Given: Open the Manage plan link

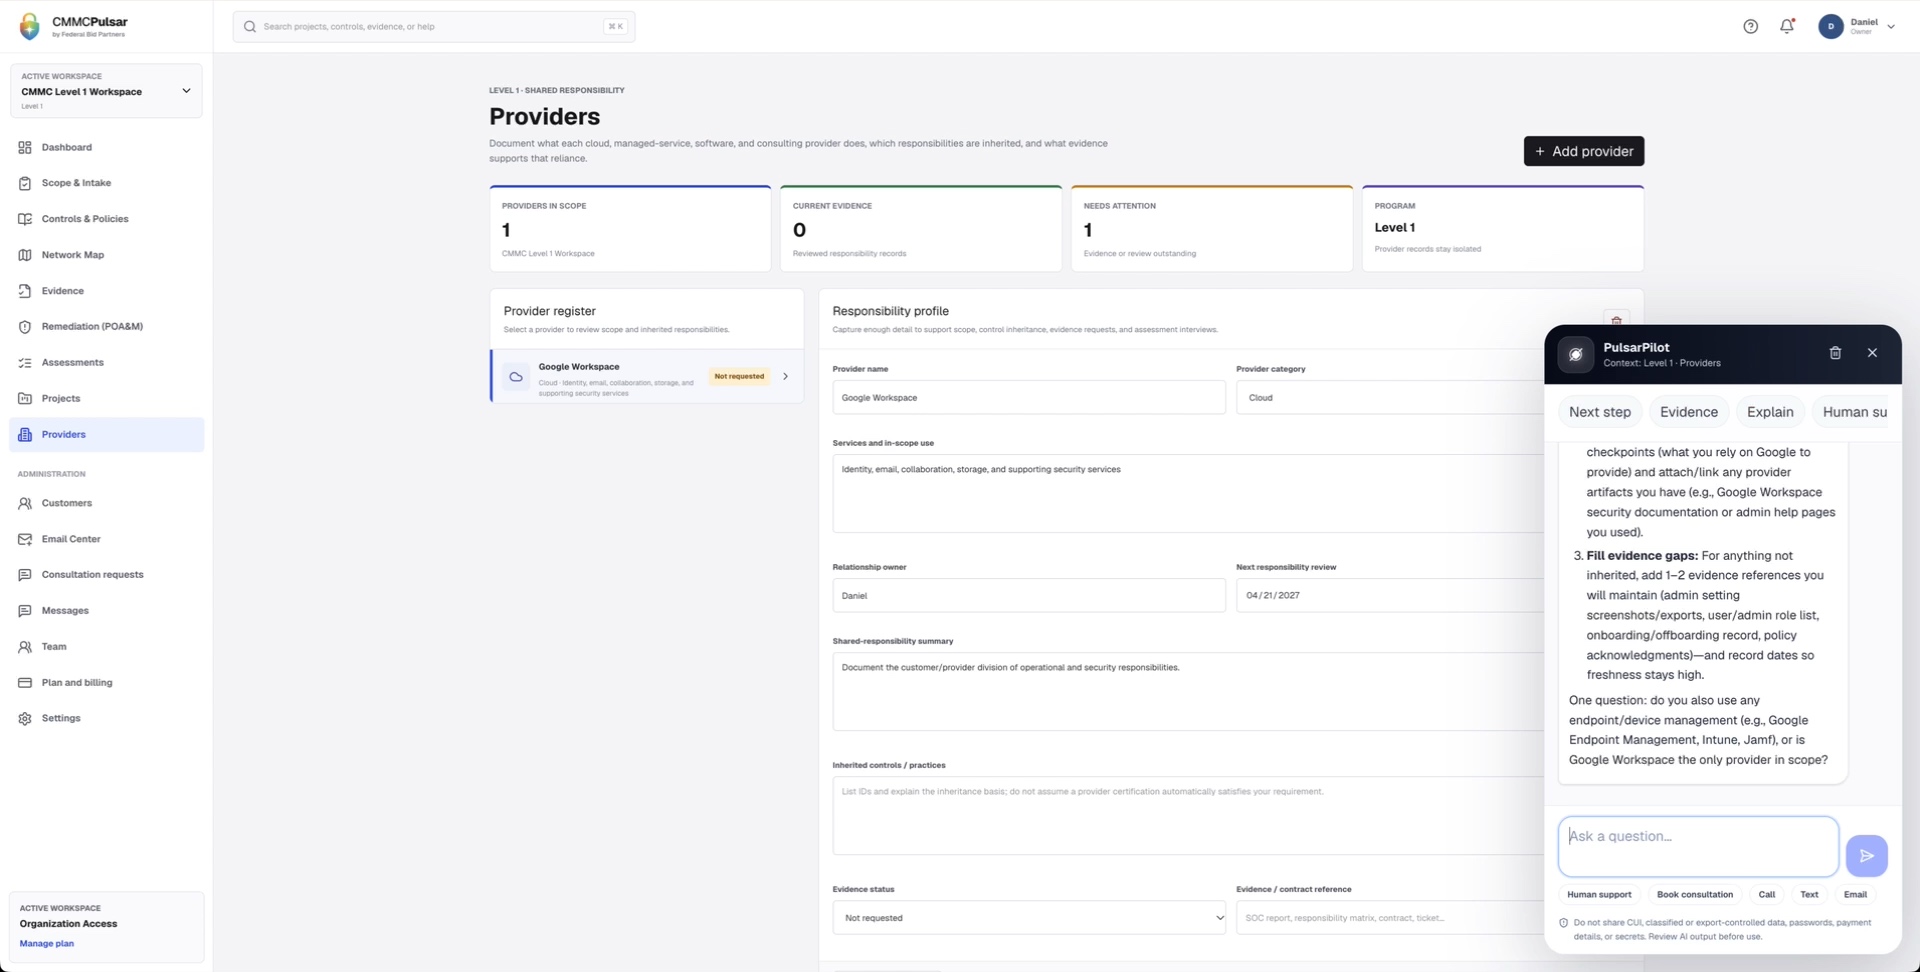Looking at the screenshot, I should tap(47, 944).
